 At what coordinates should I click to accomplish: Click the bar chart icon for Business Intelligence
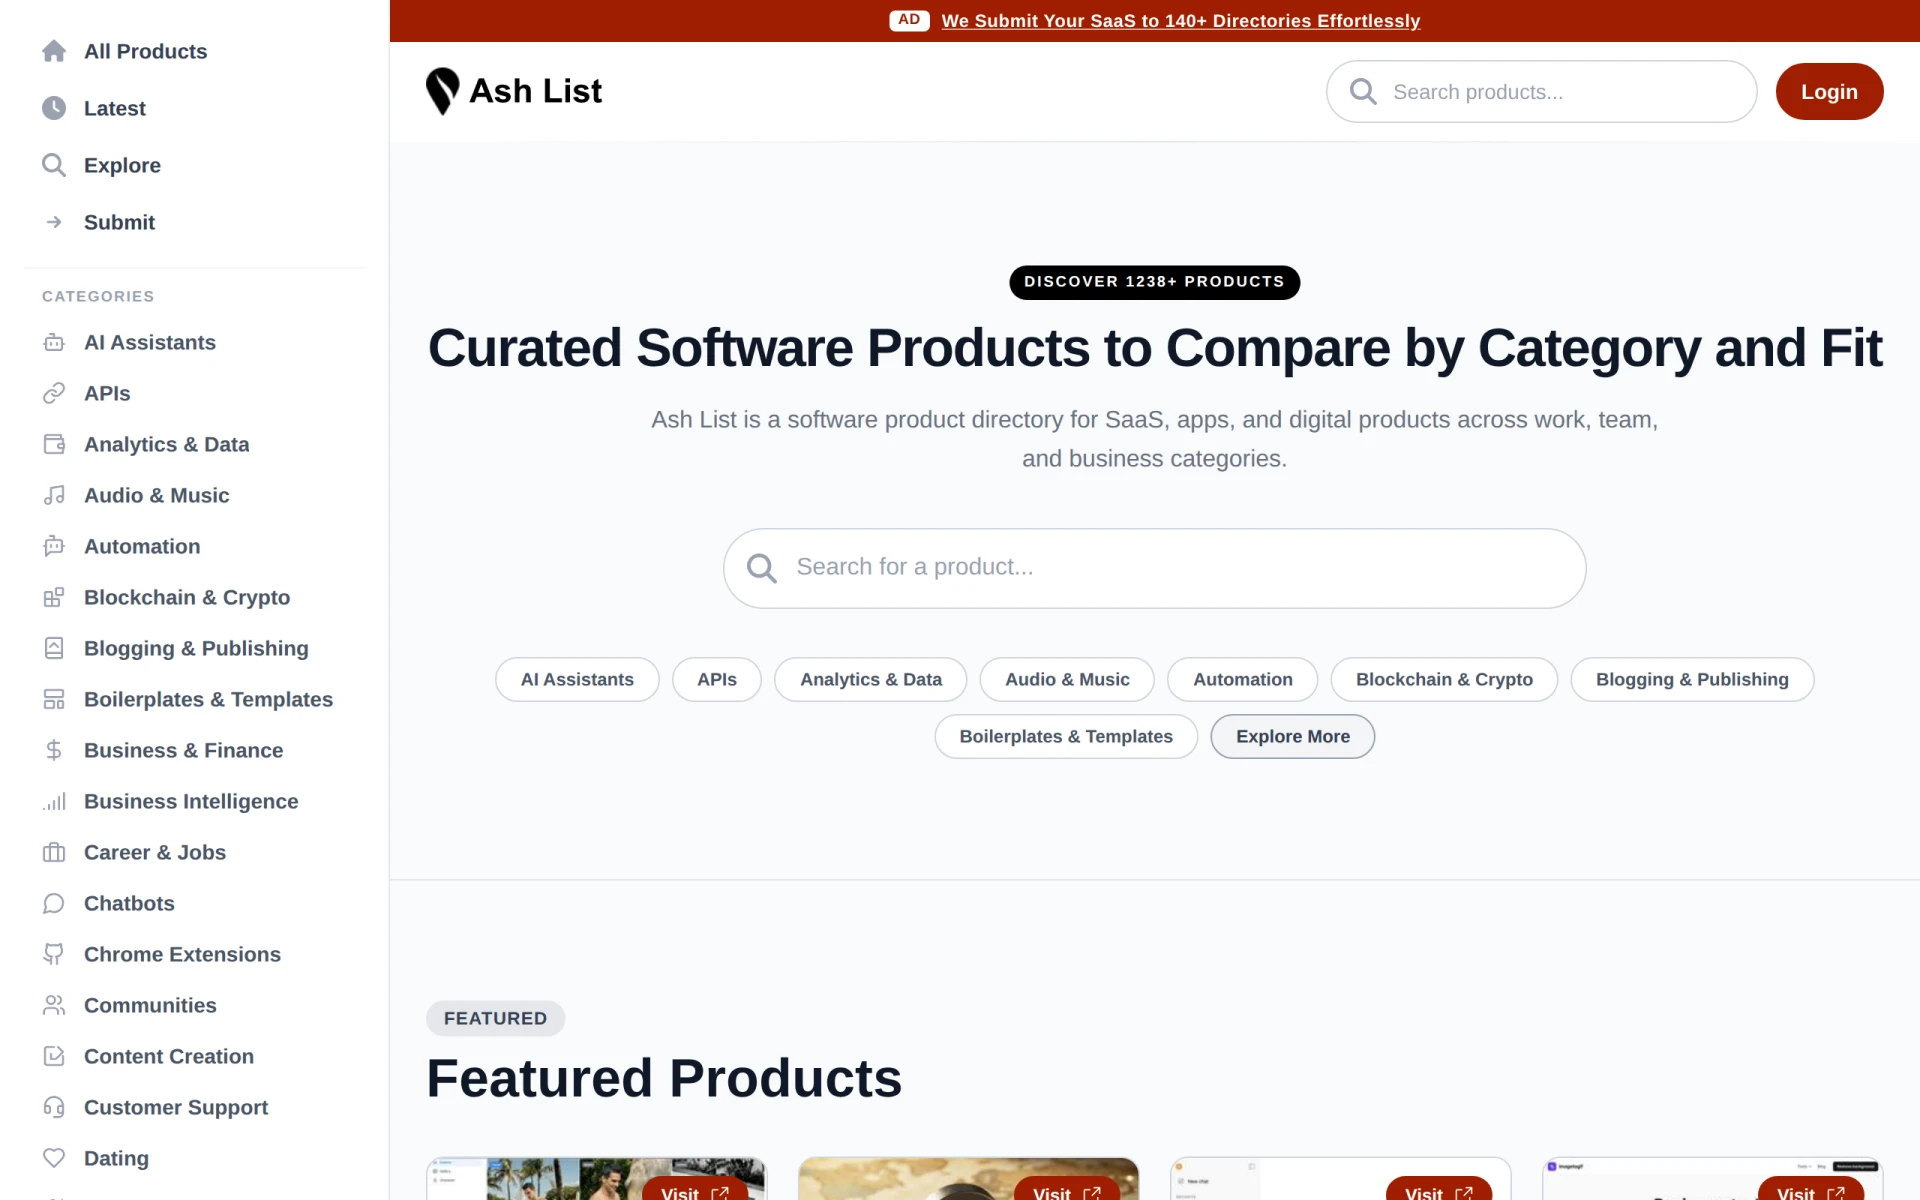[x=54, y=801]
